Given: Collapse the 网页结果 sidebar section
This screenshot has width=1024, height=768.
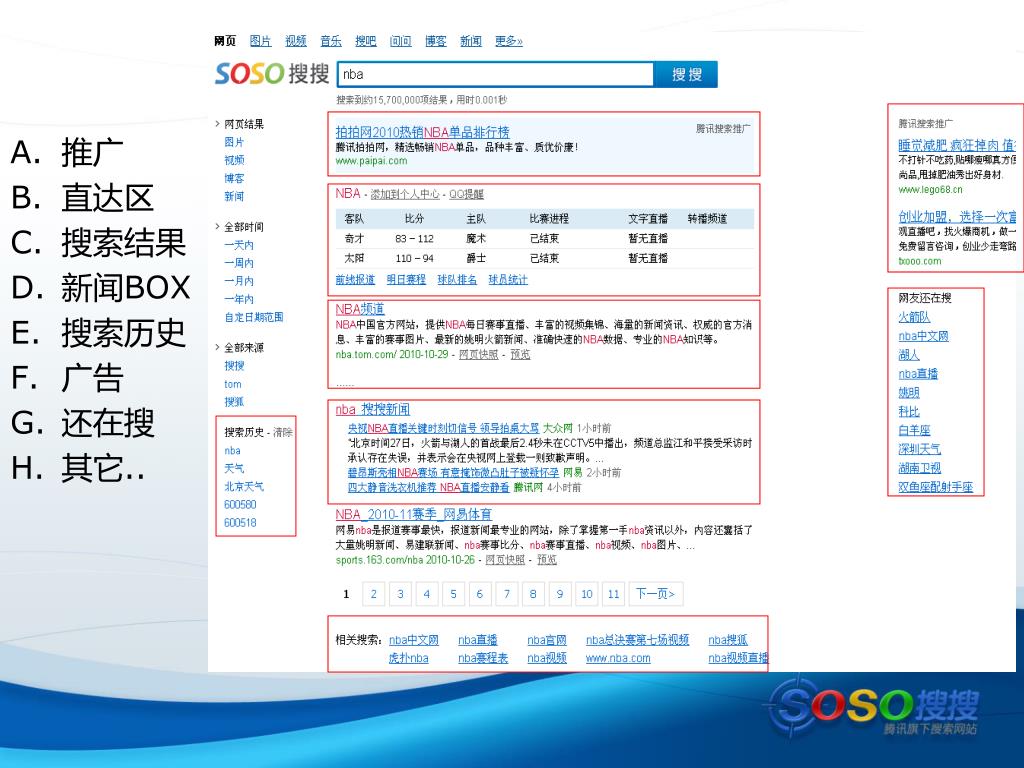Looking at the screenshot, I should [240, 124].
